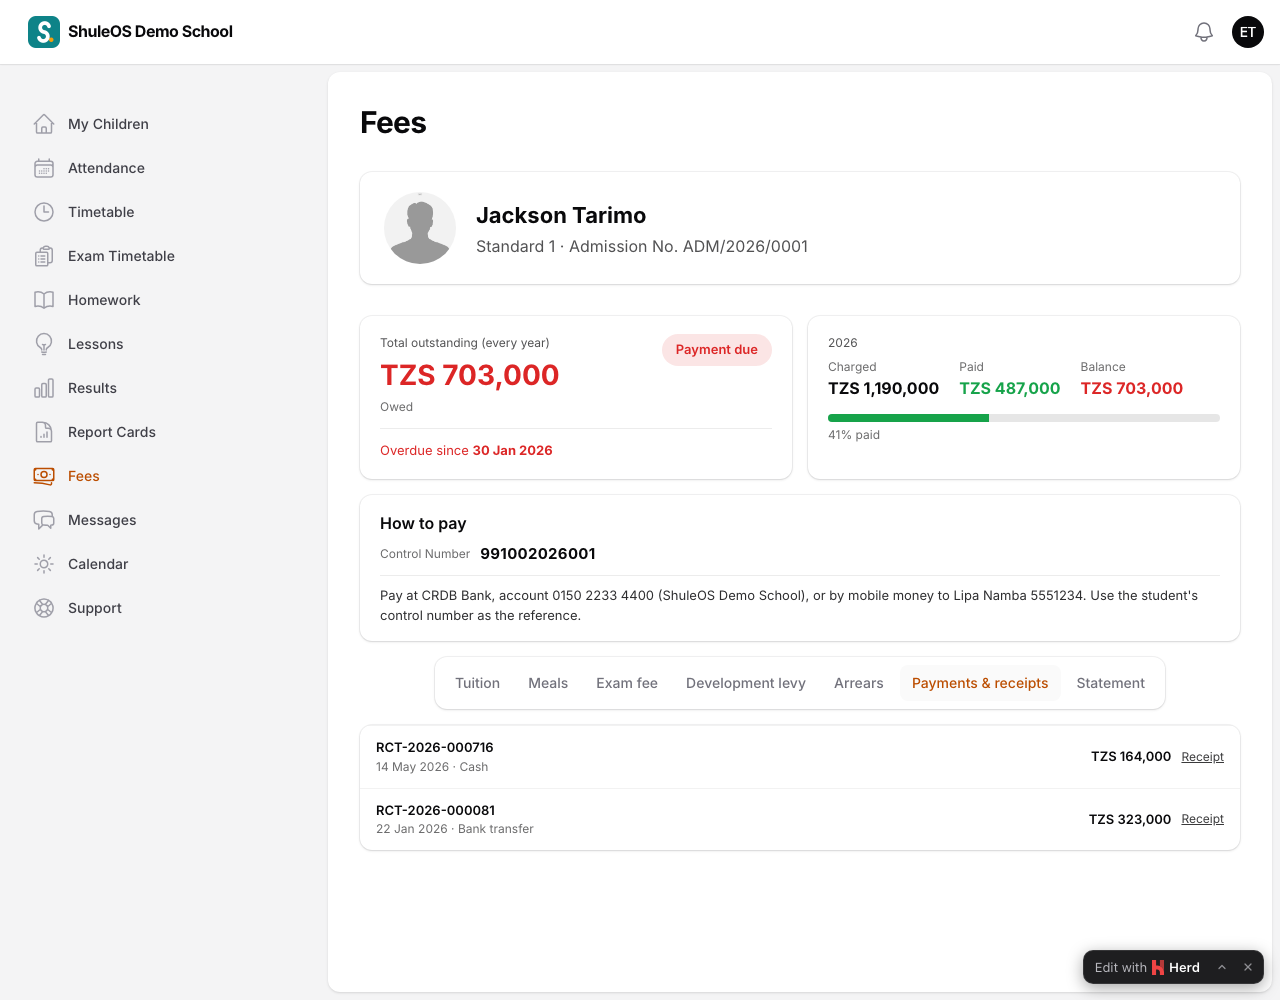Open notifications bell
Screen dimensions: 1280x1000
[x=1204, y=32]
